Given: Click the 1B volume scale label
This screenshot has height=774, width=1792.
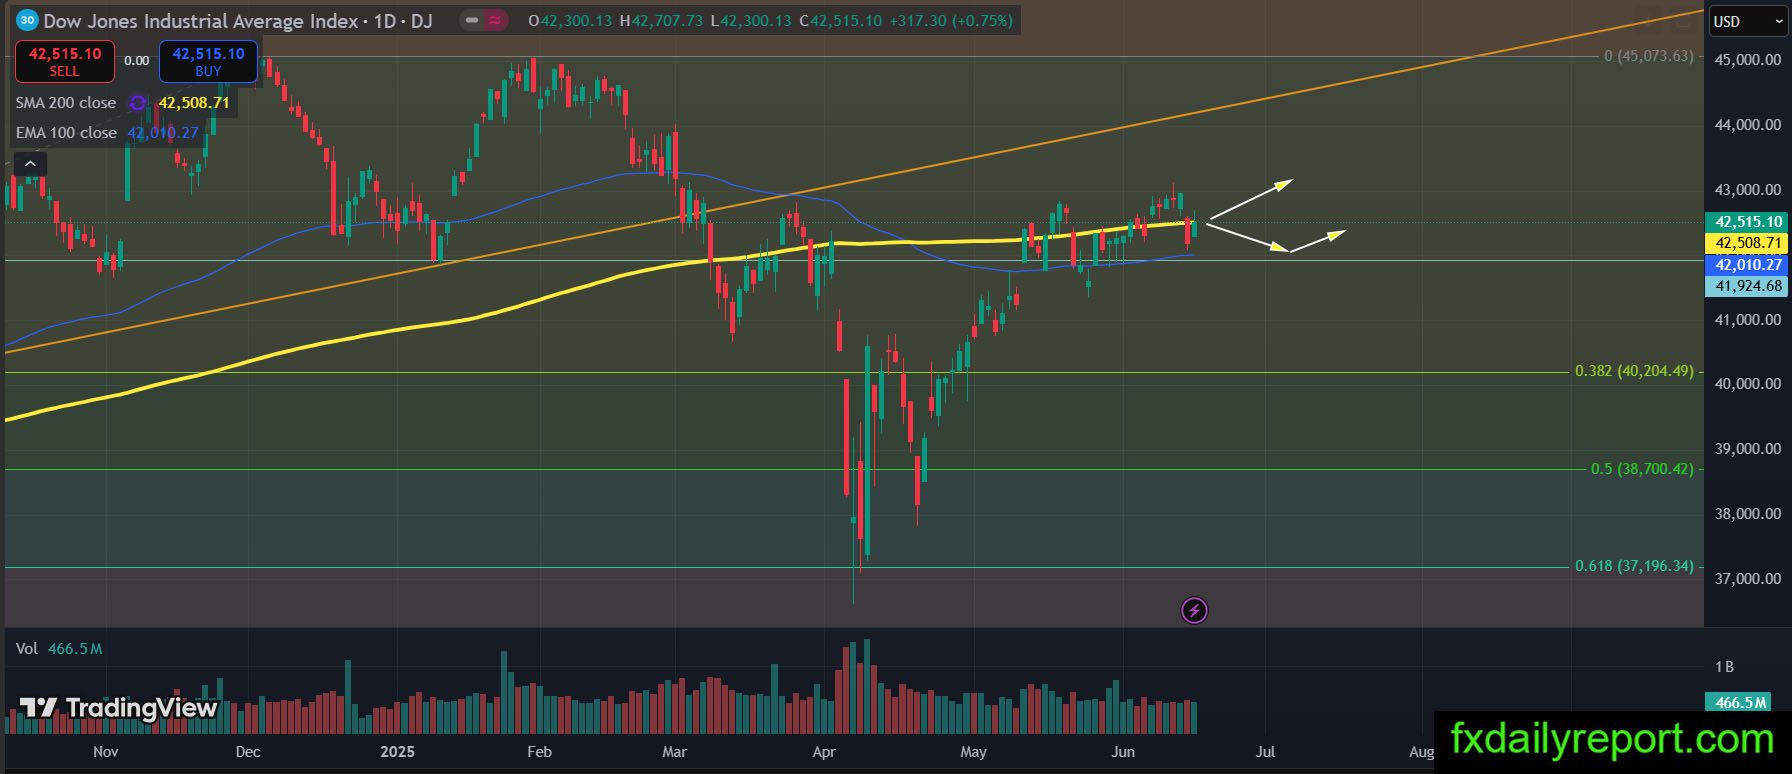Looking at the screenshot, I should point(1724,667).
